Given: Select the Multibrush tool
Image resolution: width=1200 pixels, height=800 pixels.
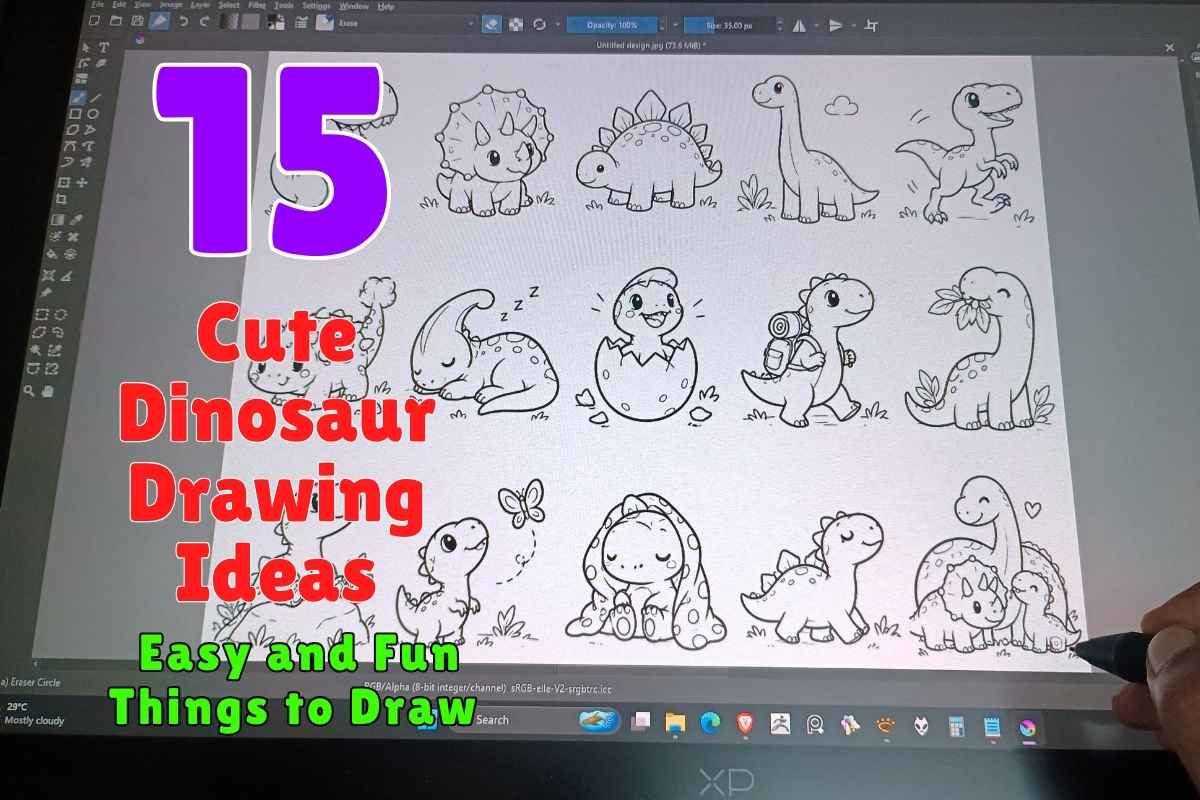Looking at the screenshot, I should click(x=86, y=162).
